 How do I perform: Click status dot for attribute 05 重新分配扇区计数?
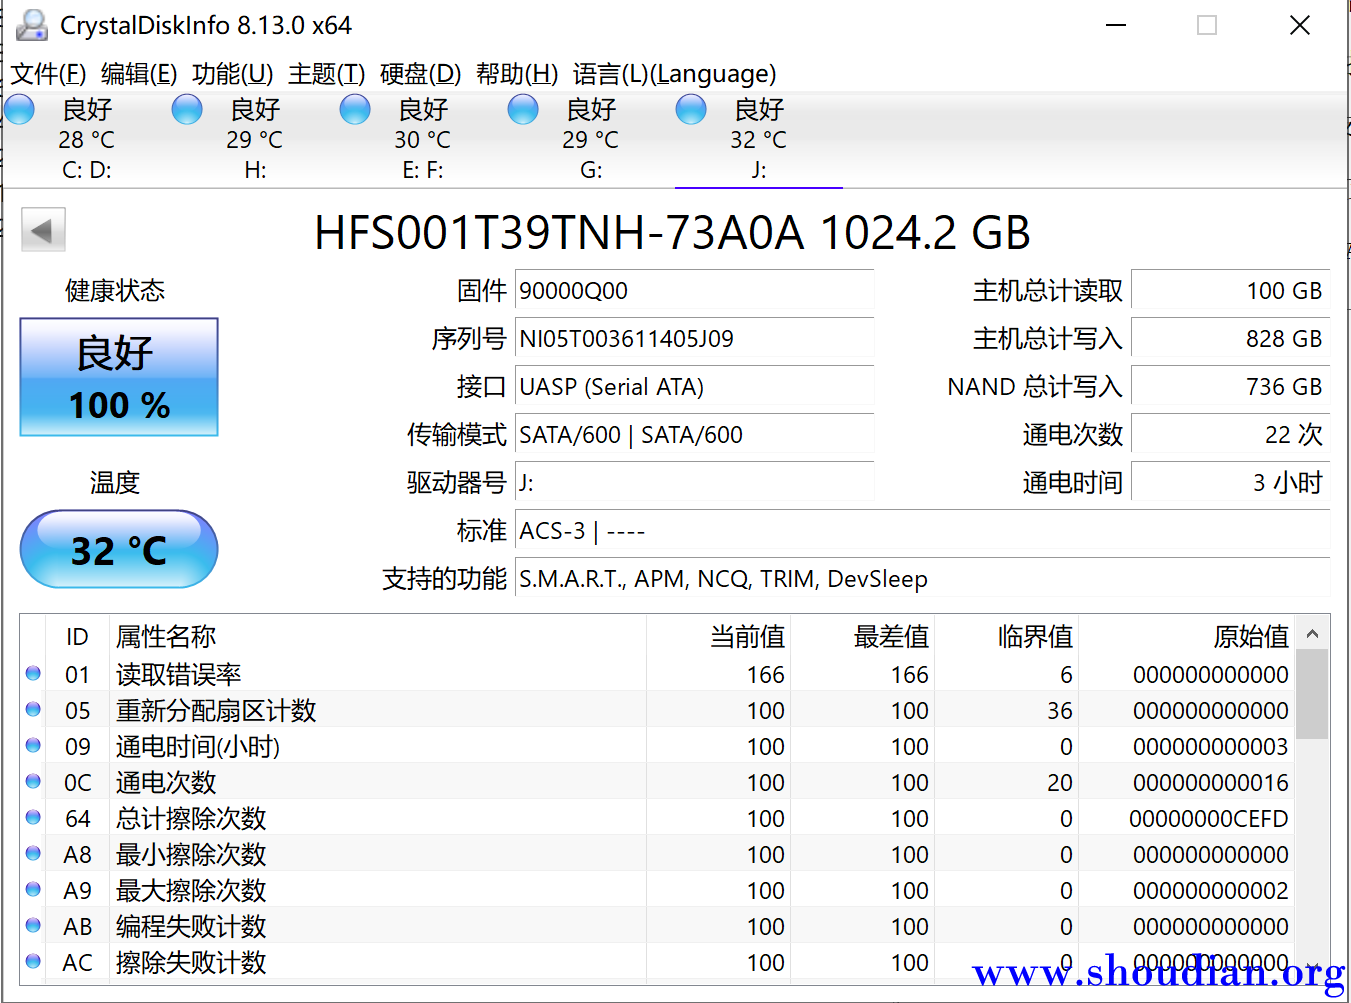33,709
